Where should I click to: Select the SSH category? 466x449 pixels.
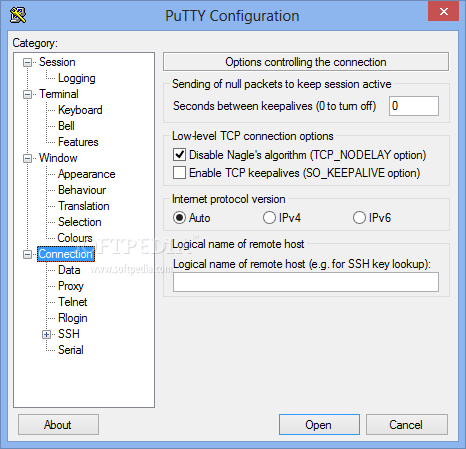click(x=69, y=334)
